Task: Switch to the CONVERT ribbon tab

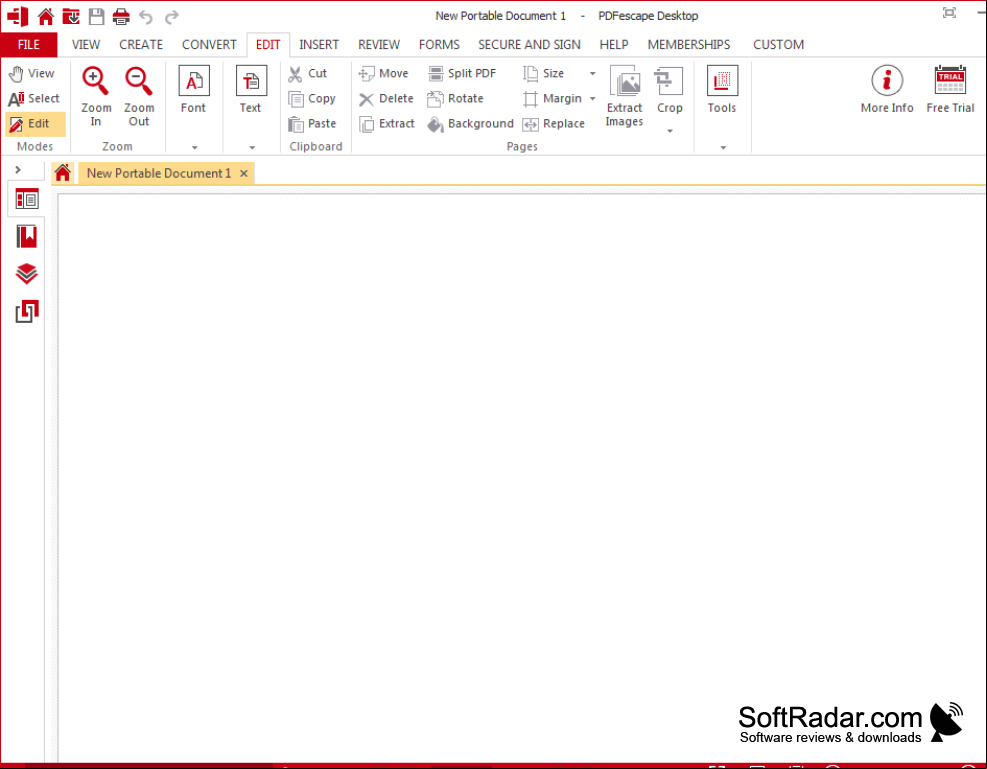Action: pyautogui.click(x=209, y=45)
